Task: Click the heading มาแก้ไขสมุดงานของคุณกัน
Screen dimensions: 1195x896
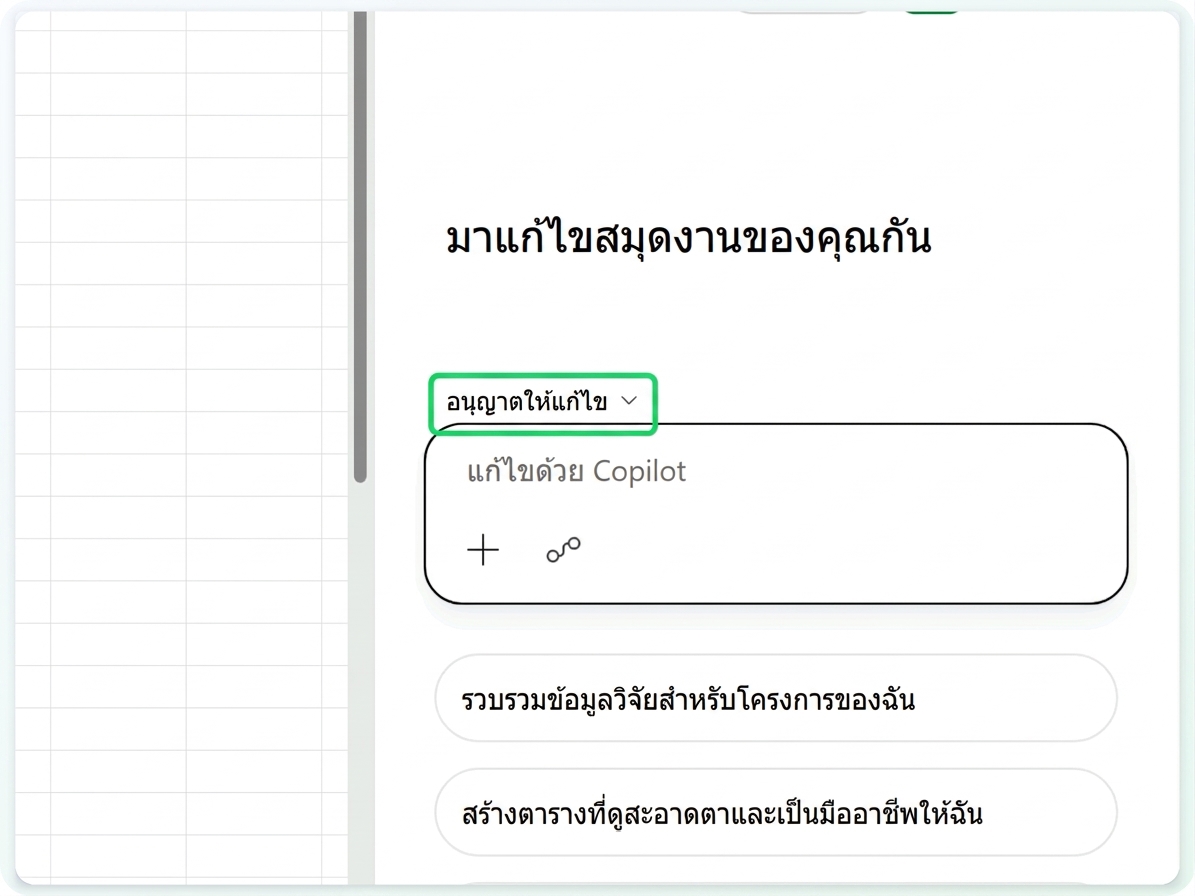Action: point(688,239)
